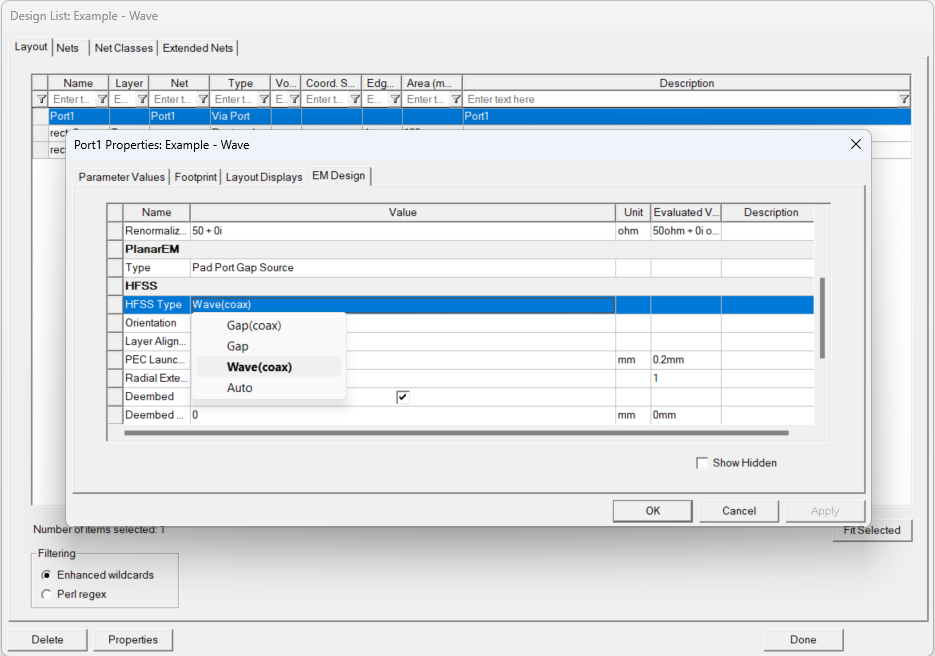Click the Port1 name cell in layout table

pos(79,116)
